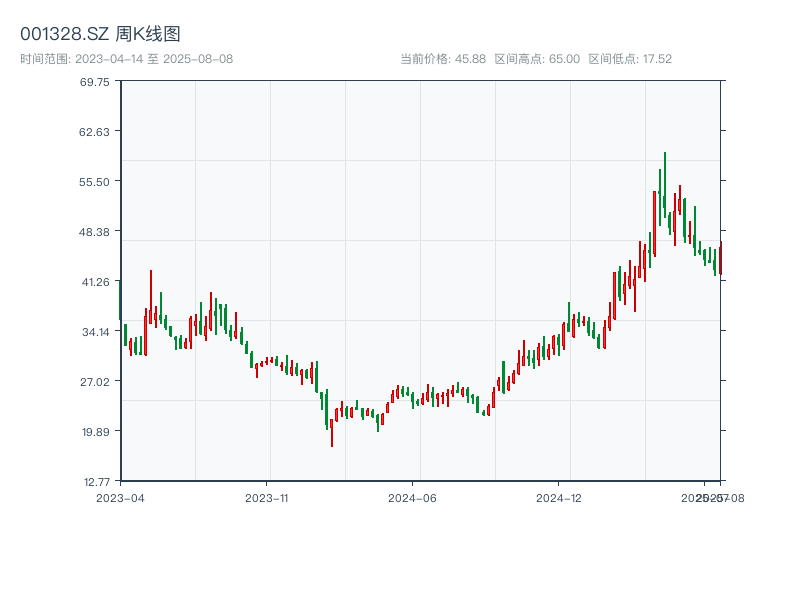Click the y-axis label 69.75
Screen dimensions: 800x600
click(94, 82)
